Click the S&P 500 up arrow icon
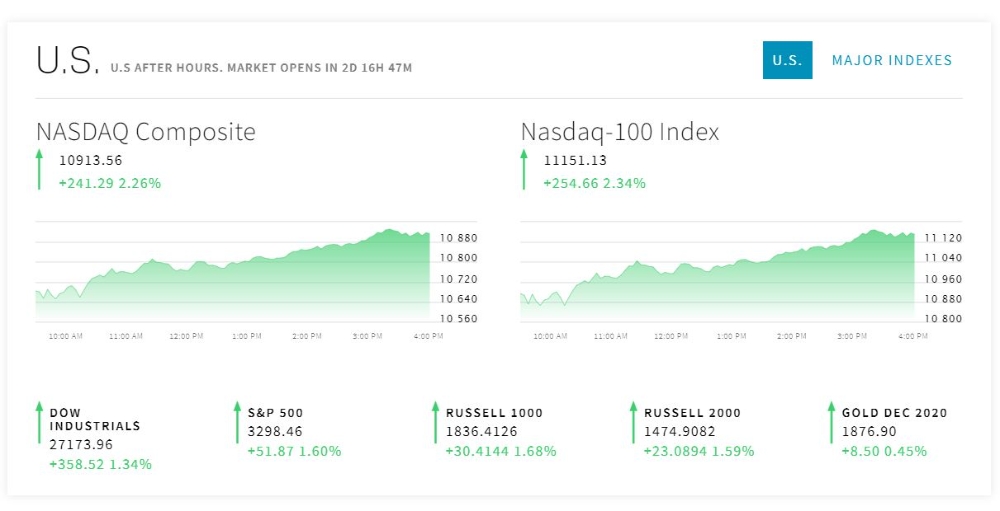1000x511 pixels. (237, 422)
